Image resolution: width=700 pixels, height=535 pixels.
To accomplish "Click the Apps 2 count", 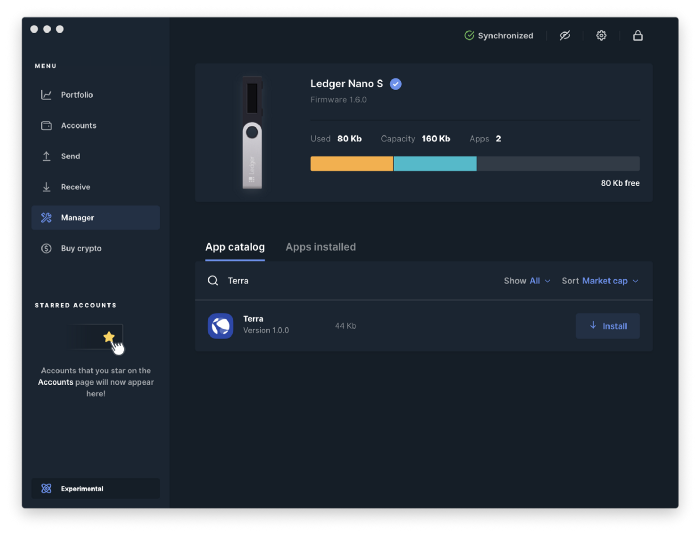I will [498, 139].
